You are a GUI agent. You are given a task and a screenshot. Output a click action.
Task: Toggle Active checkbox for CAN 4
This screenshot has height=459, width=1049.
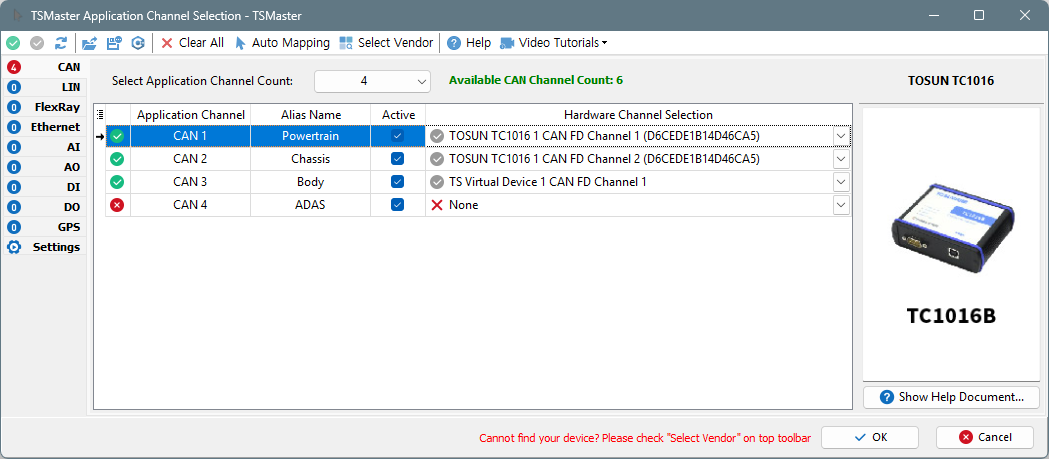[397, 205]
